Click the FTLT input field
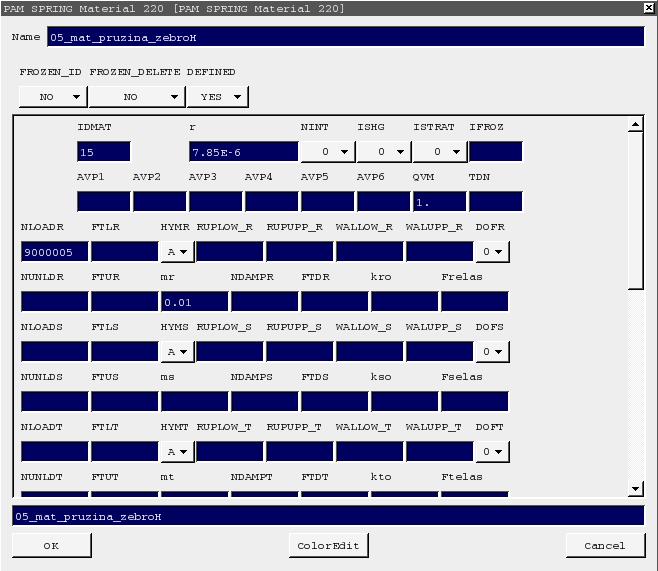The image size is (658, 571). click(125, 451)
